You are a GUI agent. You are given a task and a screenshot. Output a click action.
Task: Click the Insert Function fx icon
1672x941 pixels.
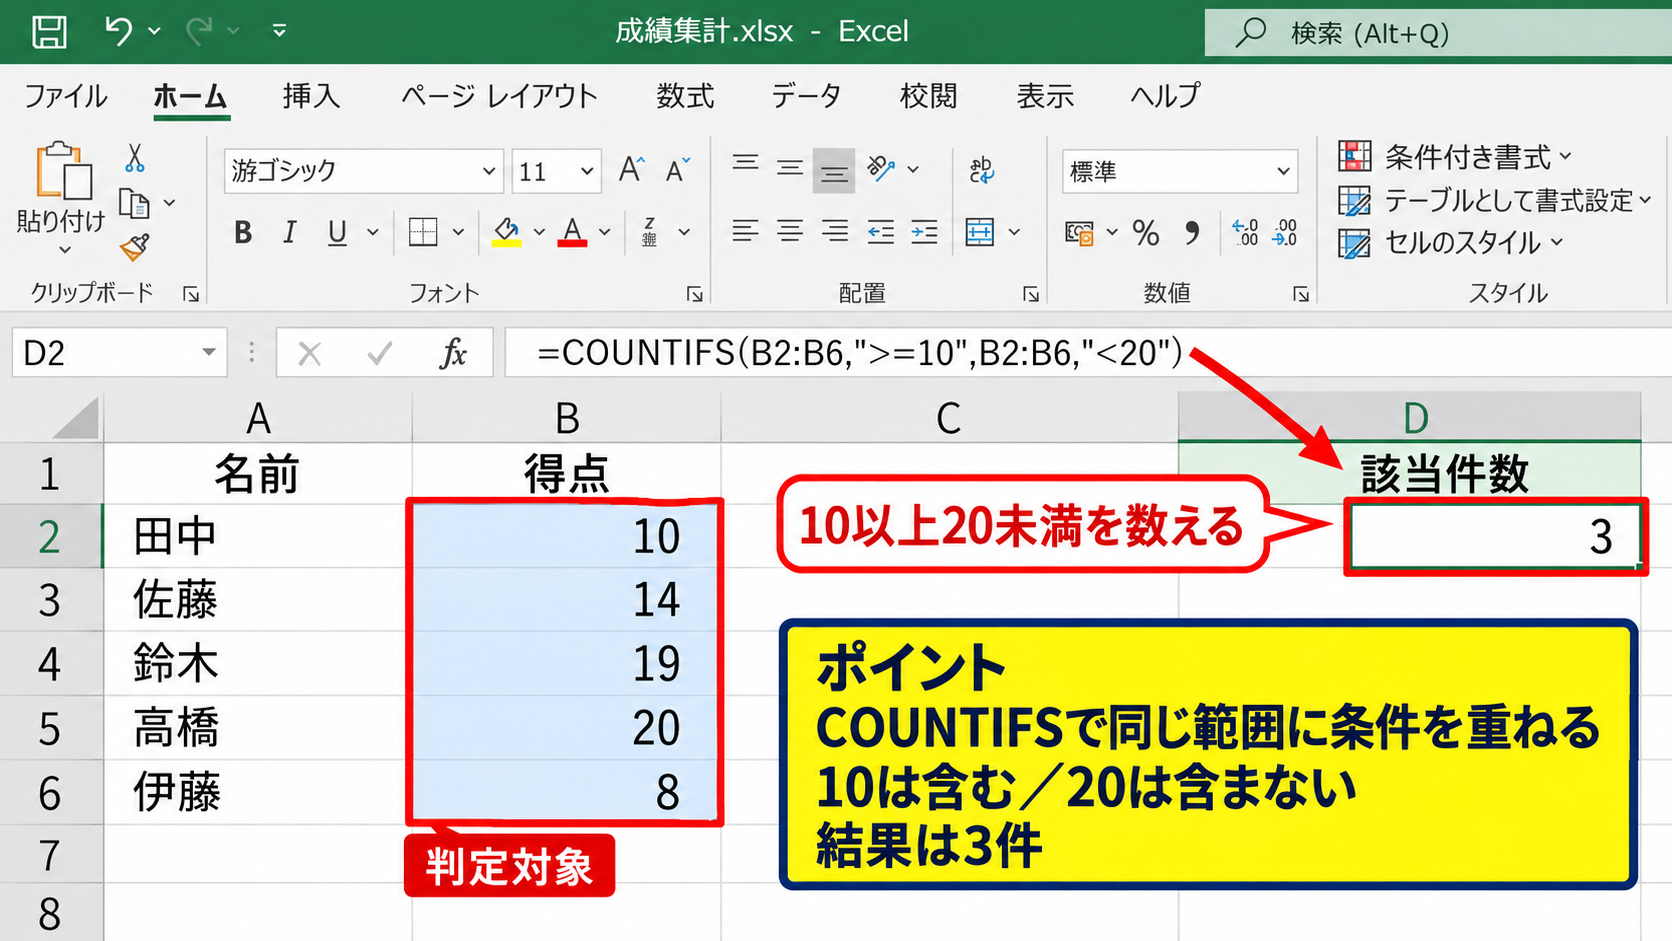[x=453, y=352]
